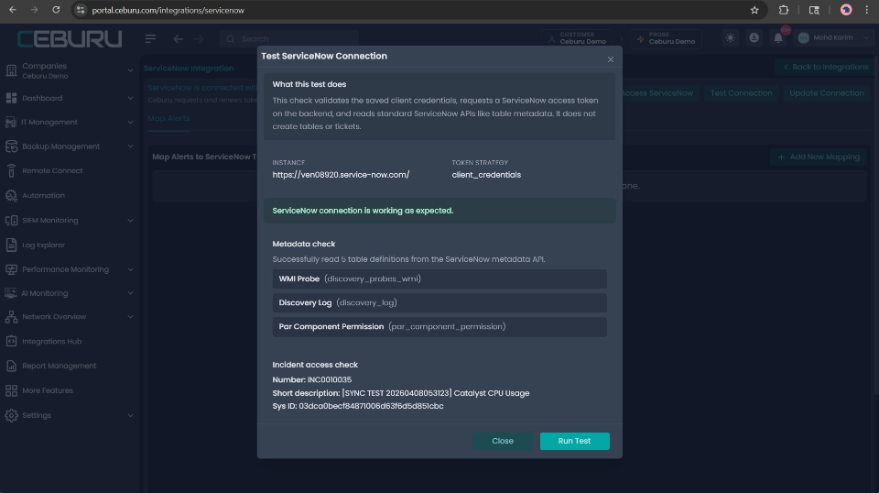Image resolution: width=879 pixels, height=493 pixels.
Task: Click the app forward arrow icon
Action: coord(198,39)
